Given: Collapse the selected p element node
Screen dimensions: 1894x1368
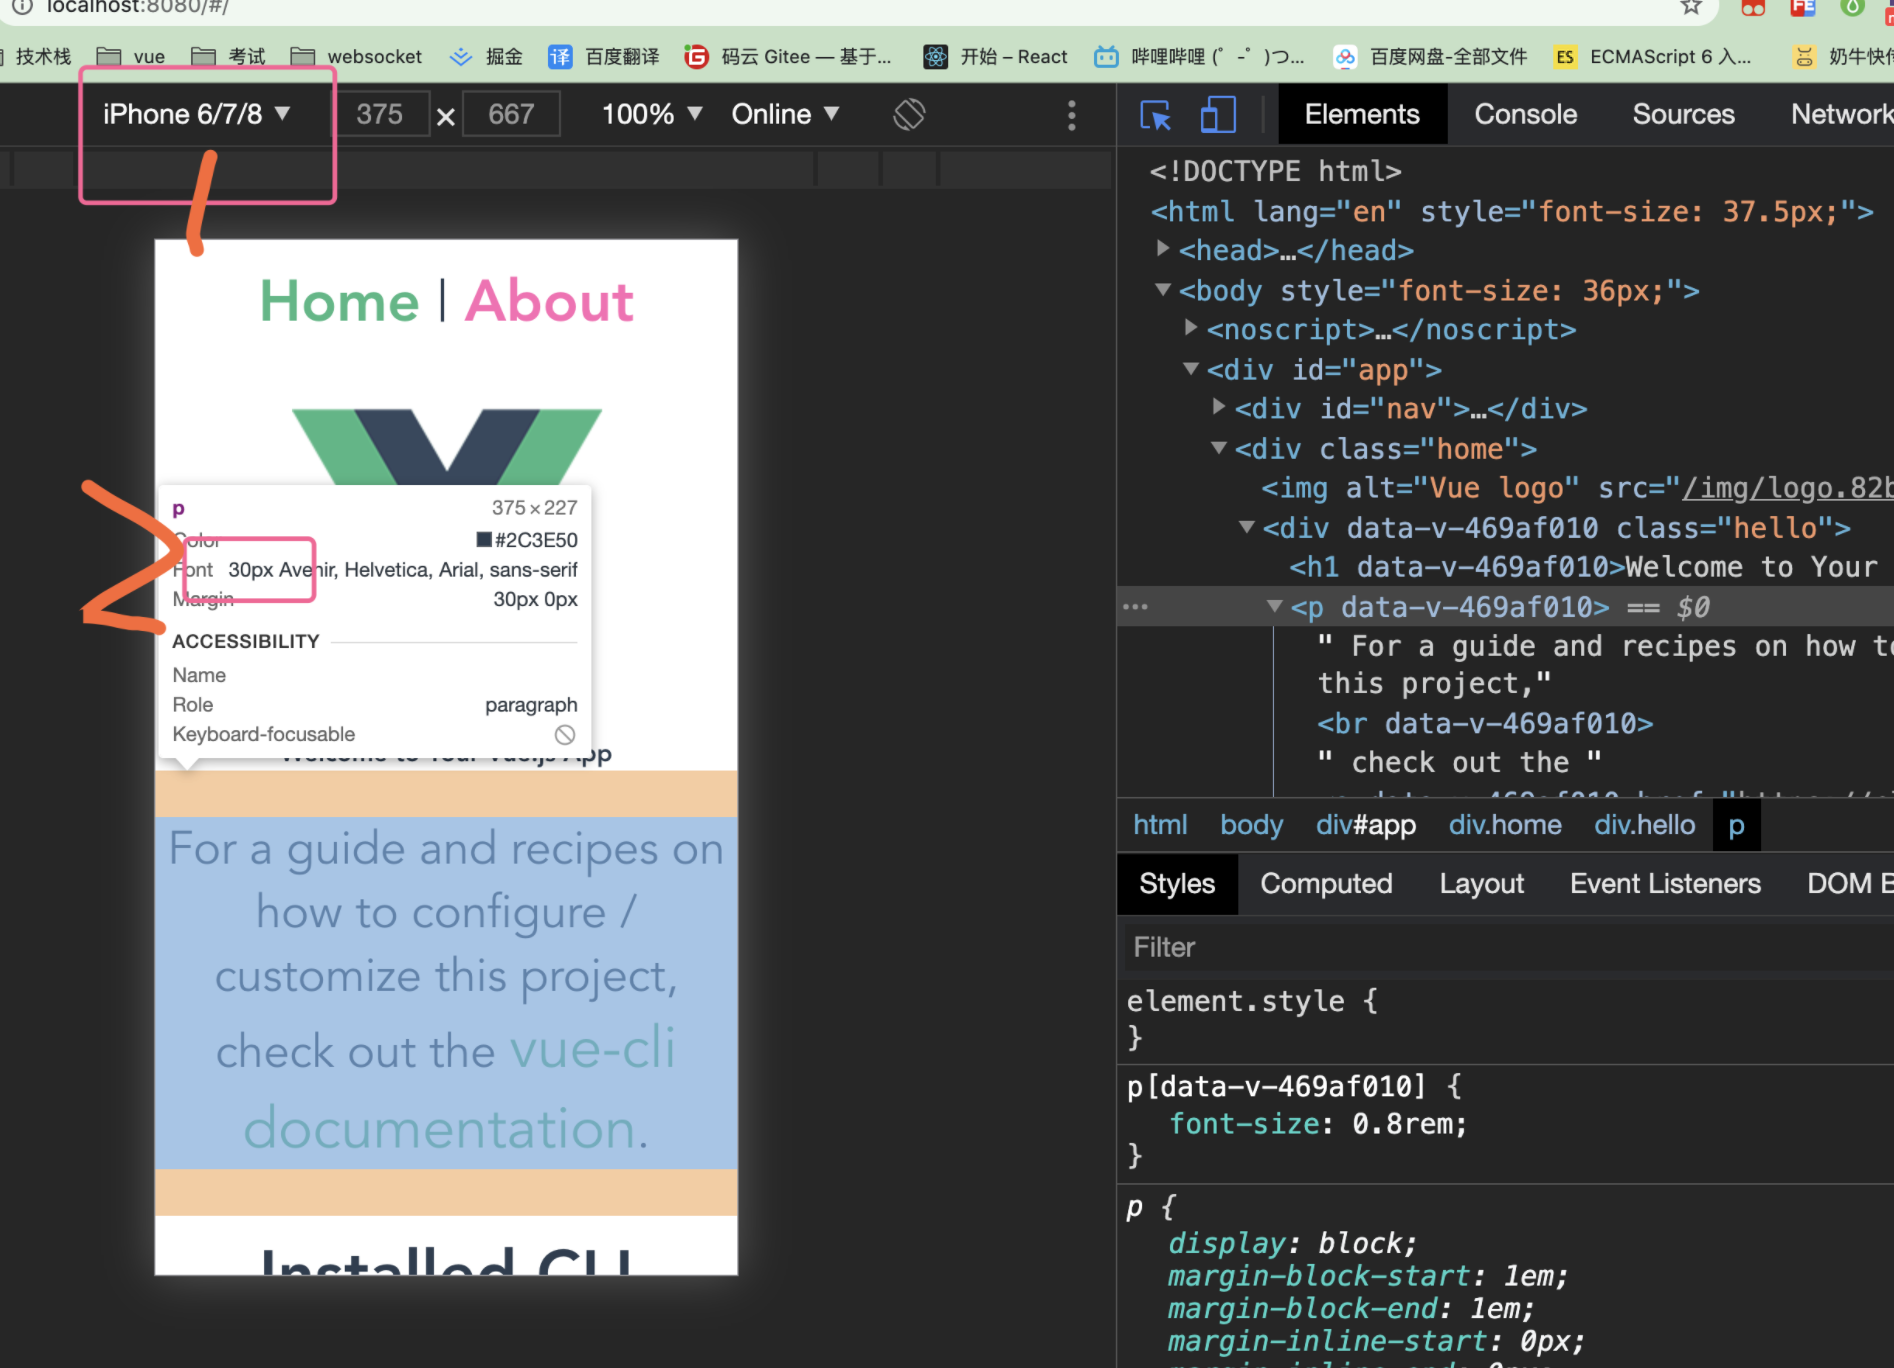Looking at the screenshot, I should click(1275, 606).
